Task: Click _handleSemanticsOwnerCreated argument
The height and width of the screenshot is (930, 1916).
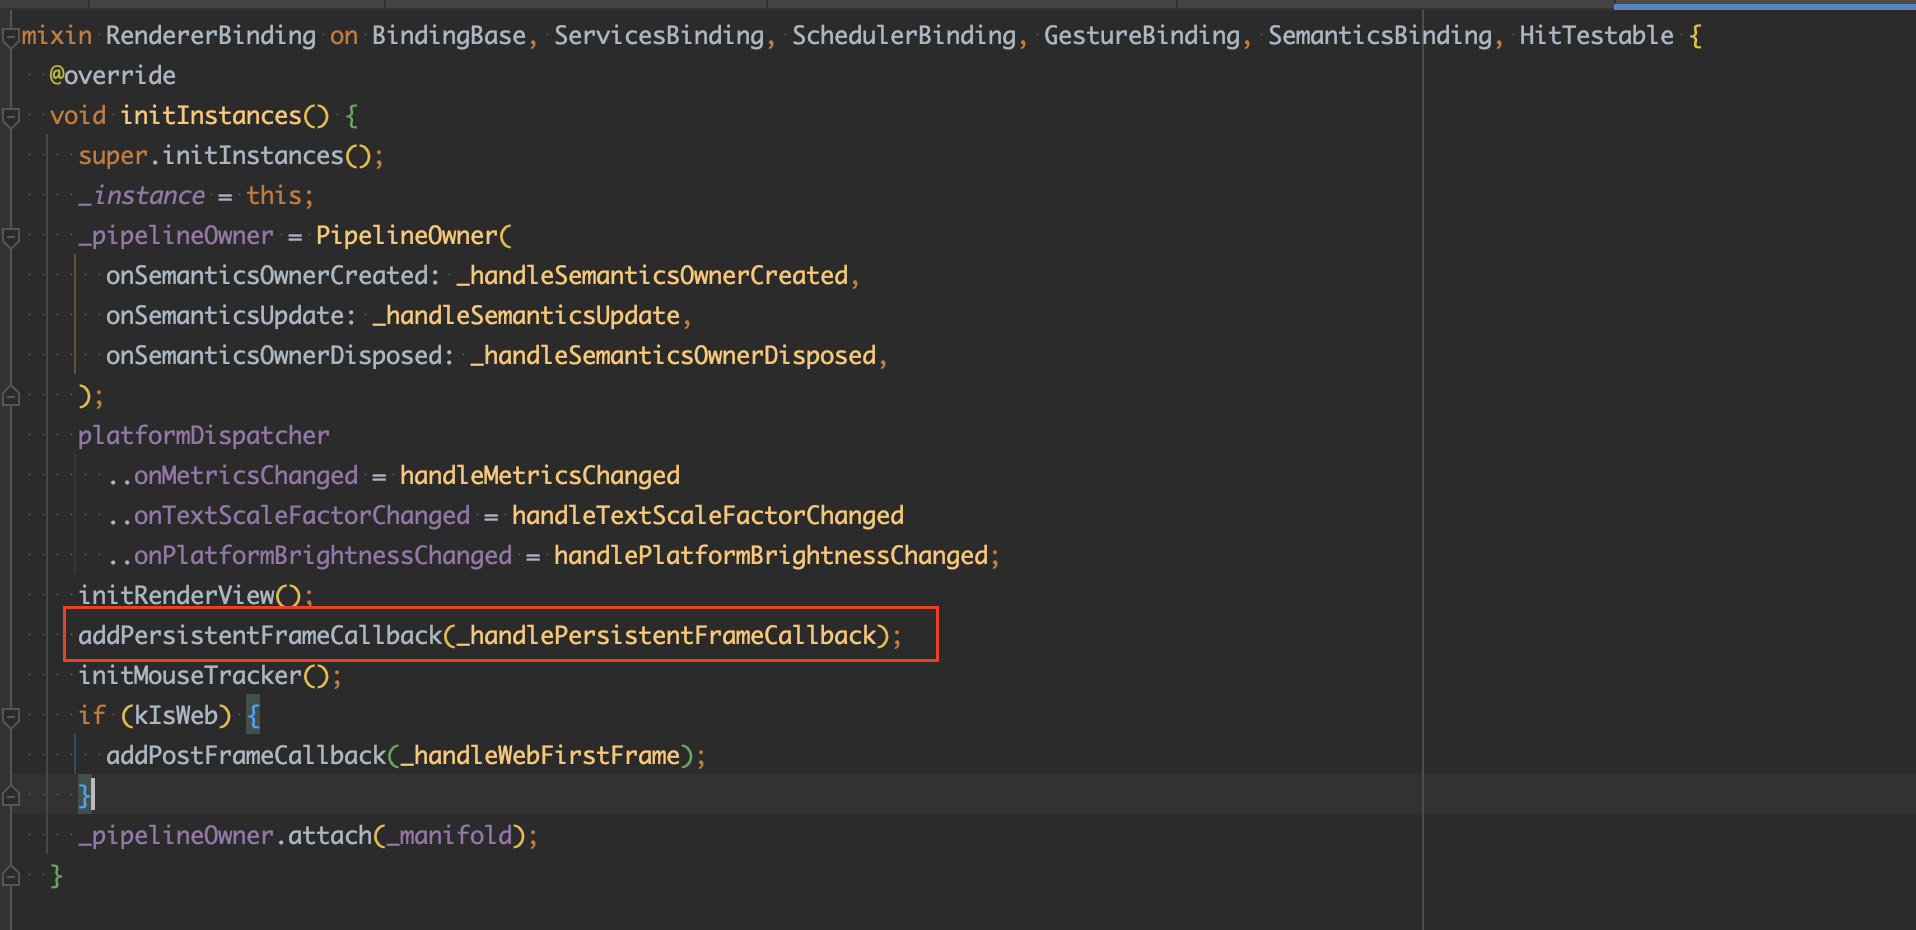Action: coord(652,276)
